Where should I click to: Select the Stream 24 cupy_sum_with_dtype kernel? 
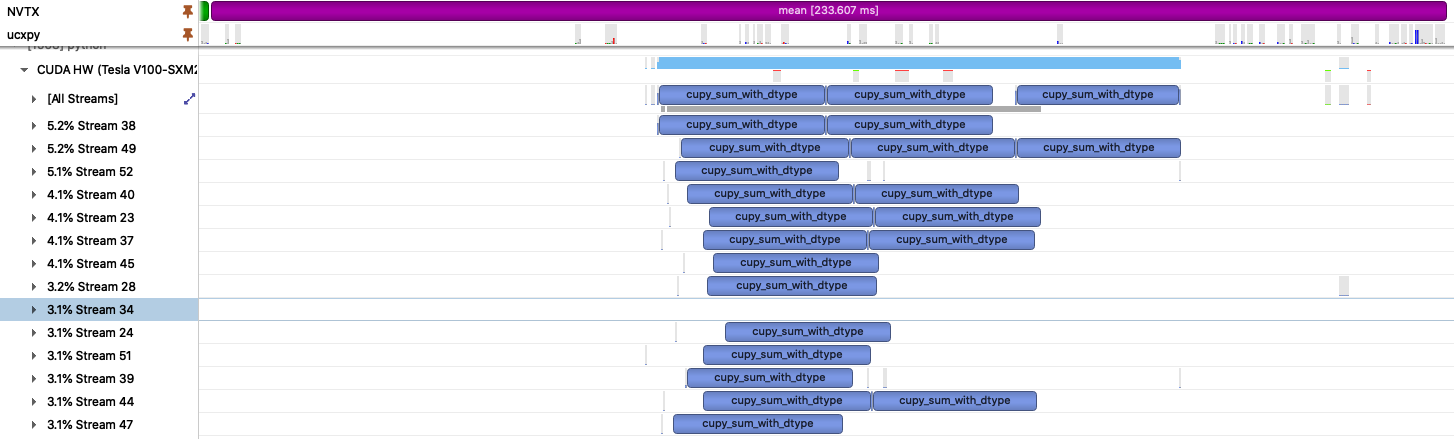click(808, 332)
